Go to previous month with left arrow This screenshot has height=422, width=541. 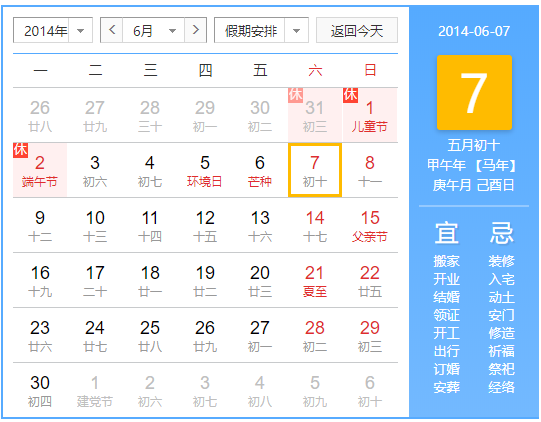tap(111, 30)
